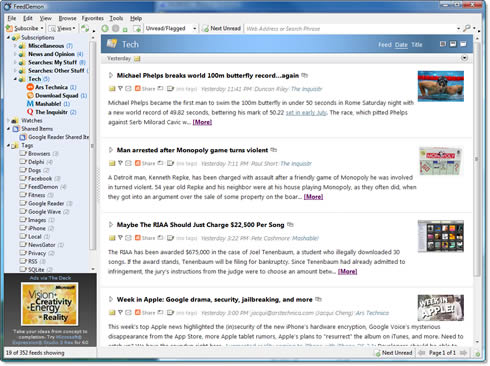Viewport: 490px width, 366px height.
Task: Click the Microsoft Vision Creativity ad image
Action: (x=50, y=304)
